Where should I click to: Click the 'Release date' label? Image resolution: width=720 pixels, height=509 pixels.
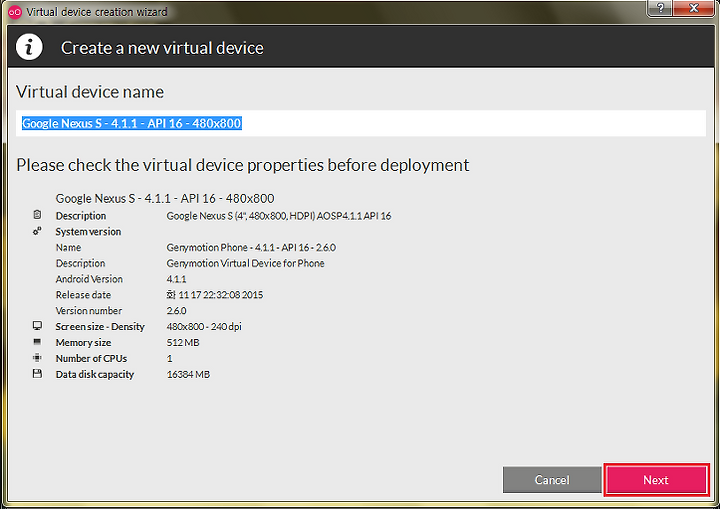pyautogui.click(x=83, y=295)
